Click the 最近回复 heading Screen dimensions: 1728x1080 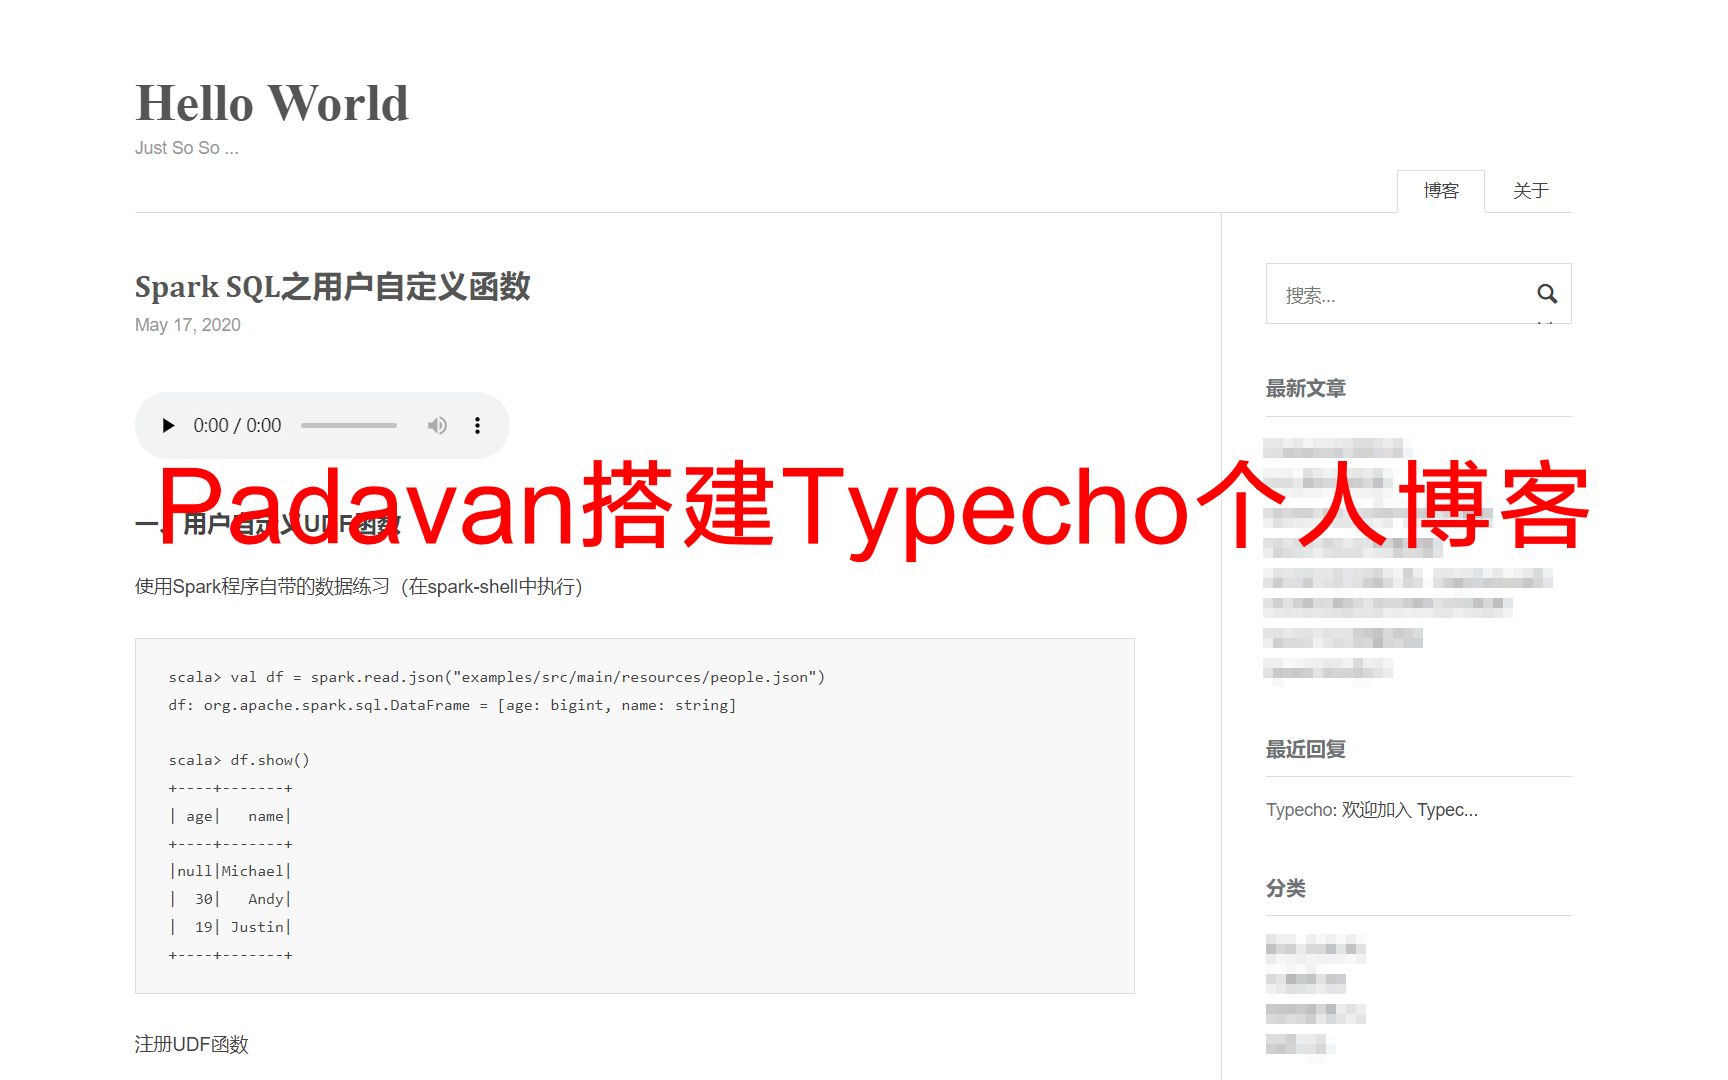pyautogui.click(x=1306, y=749)
